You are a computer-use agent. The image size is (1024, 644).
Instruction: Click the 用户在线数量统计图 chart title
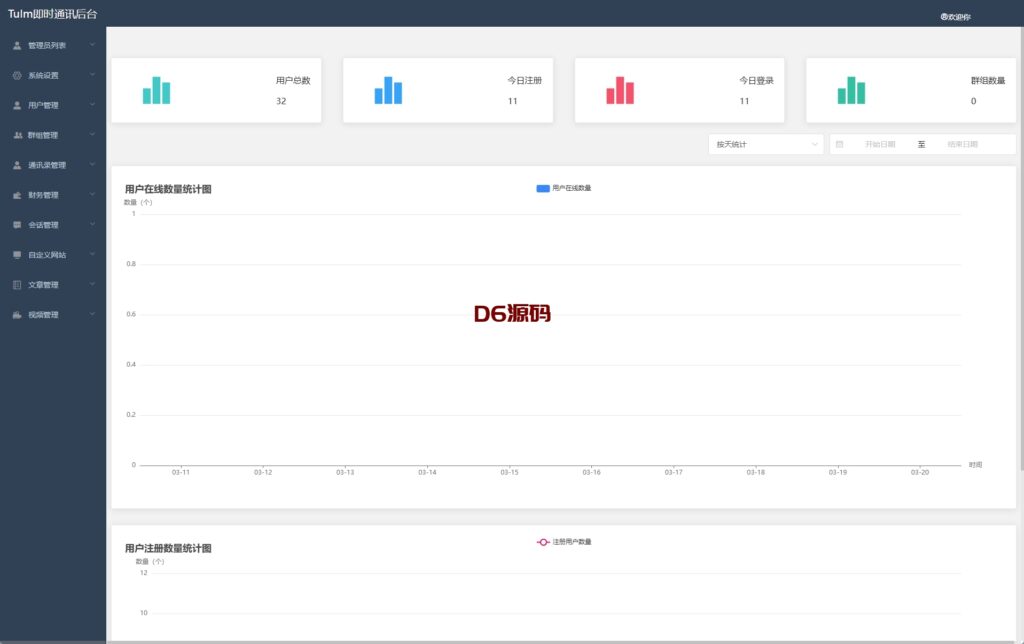tap(168, 189)
